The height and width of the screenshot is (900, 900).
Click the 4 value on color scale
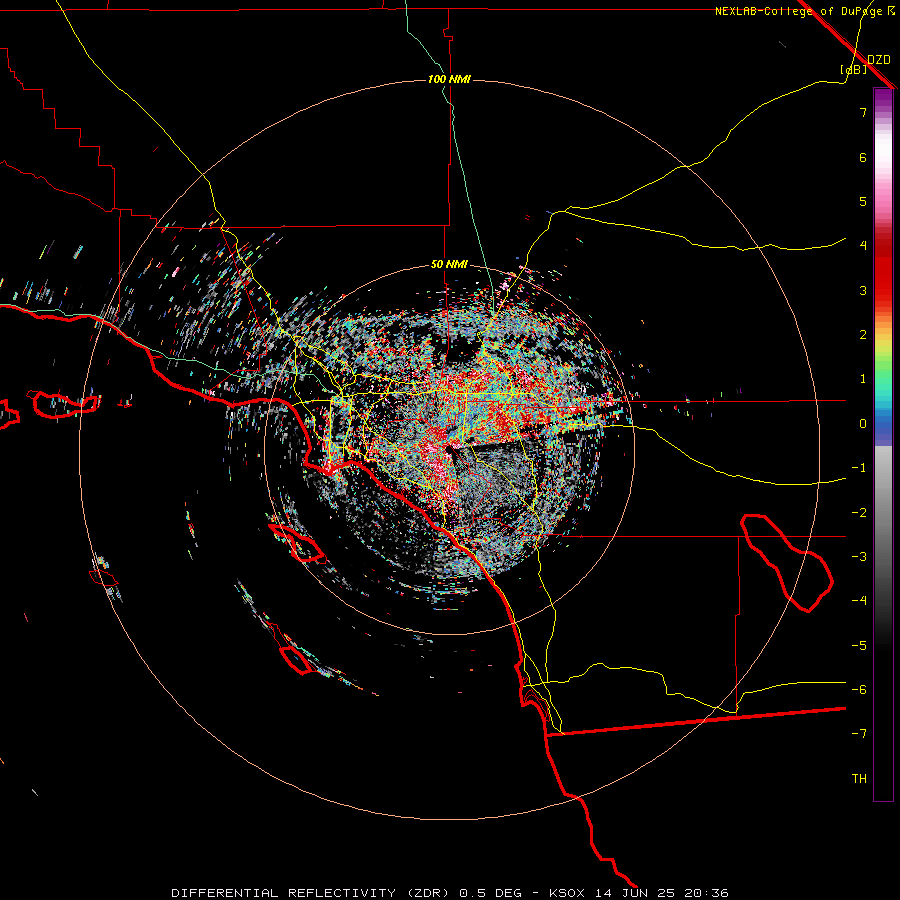863,246
